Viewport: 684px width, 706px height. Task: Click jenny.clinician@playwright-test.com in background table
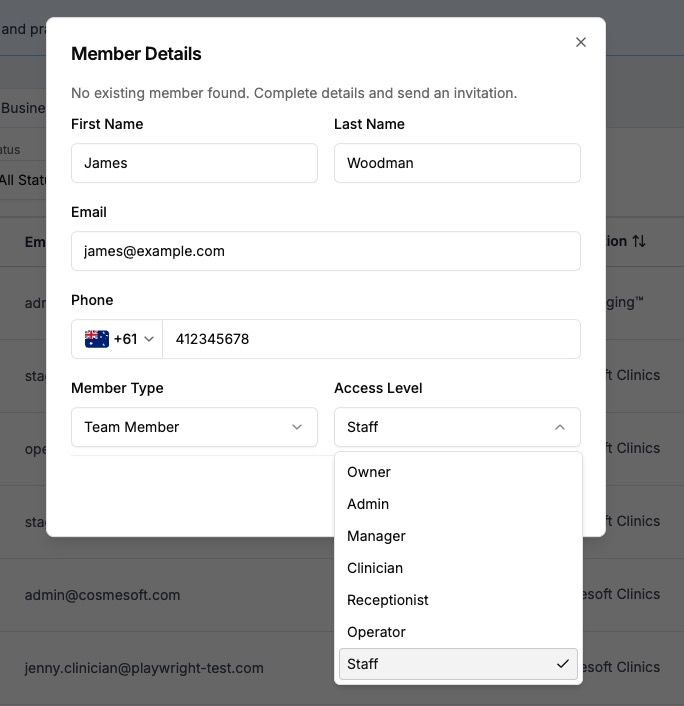(144, 668)
